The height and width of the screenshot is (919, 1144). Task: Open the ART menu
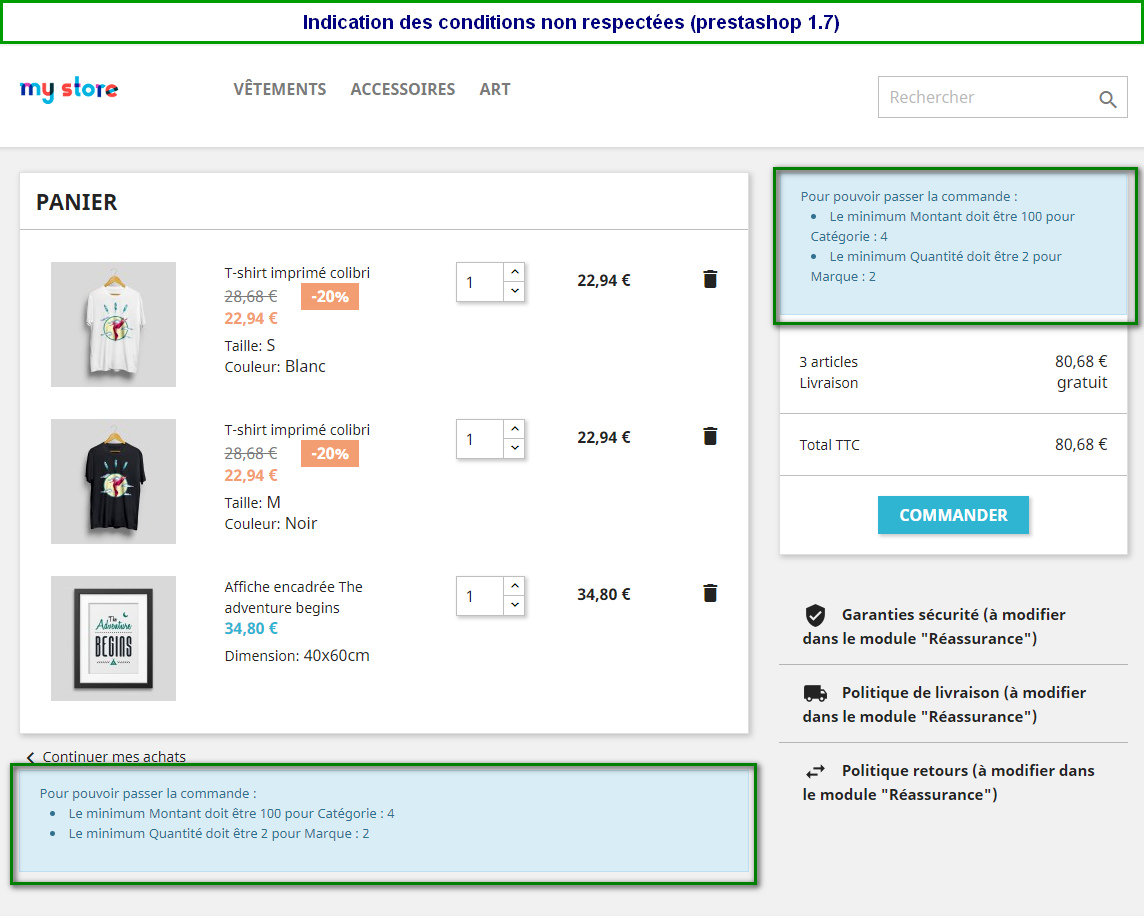pos(495,89)
